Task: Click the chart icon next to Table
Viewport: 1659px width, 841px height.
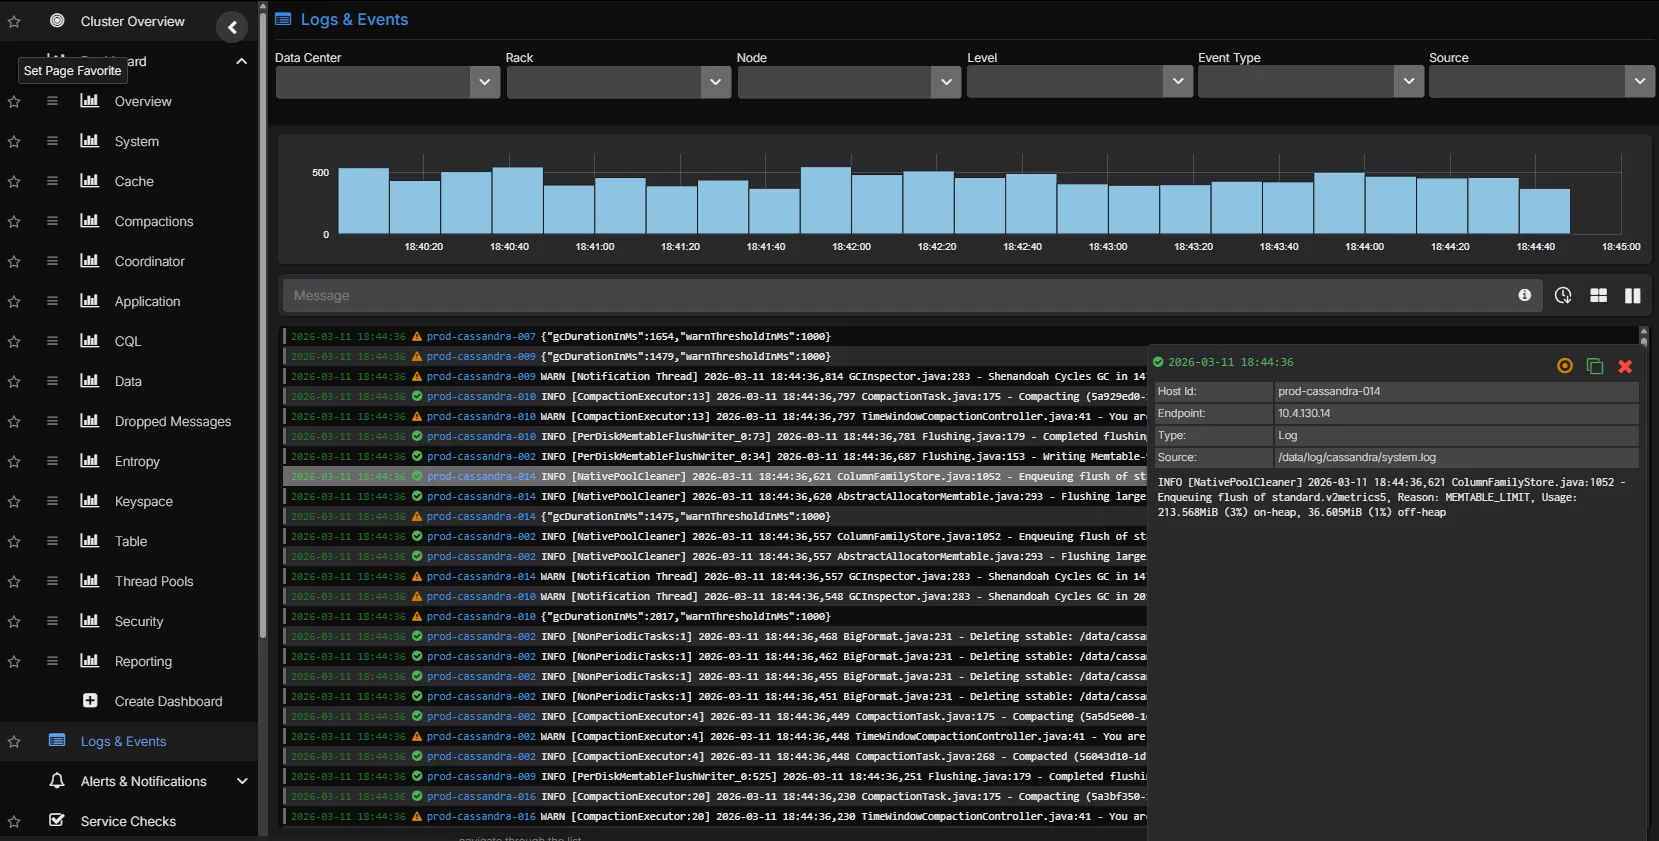Action: click(90, 540)
